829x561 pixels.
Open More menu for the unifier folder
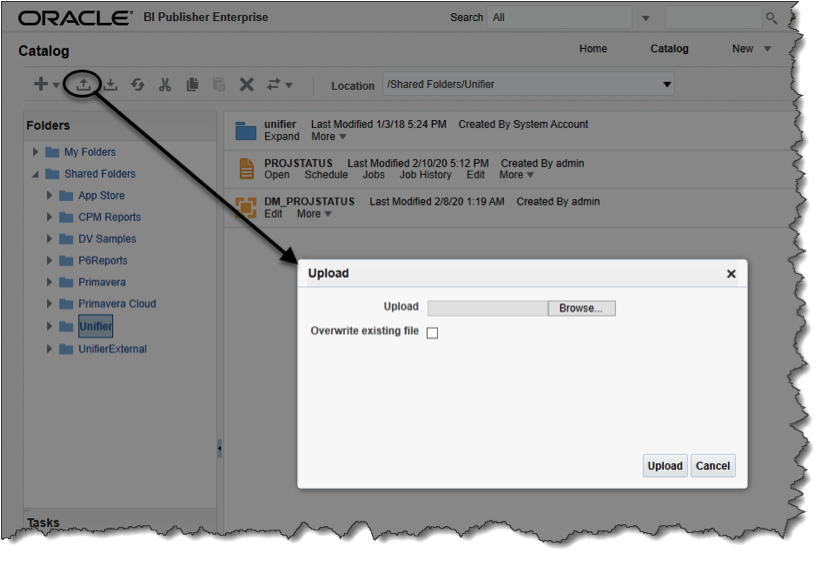328,137
